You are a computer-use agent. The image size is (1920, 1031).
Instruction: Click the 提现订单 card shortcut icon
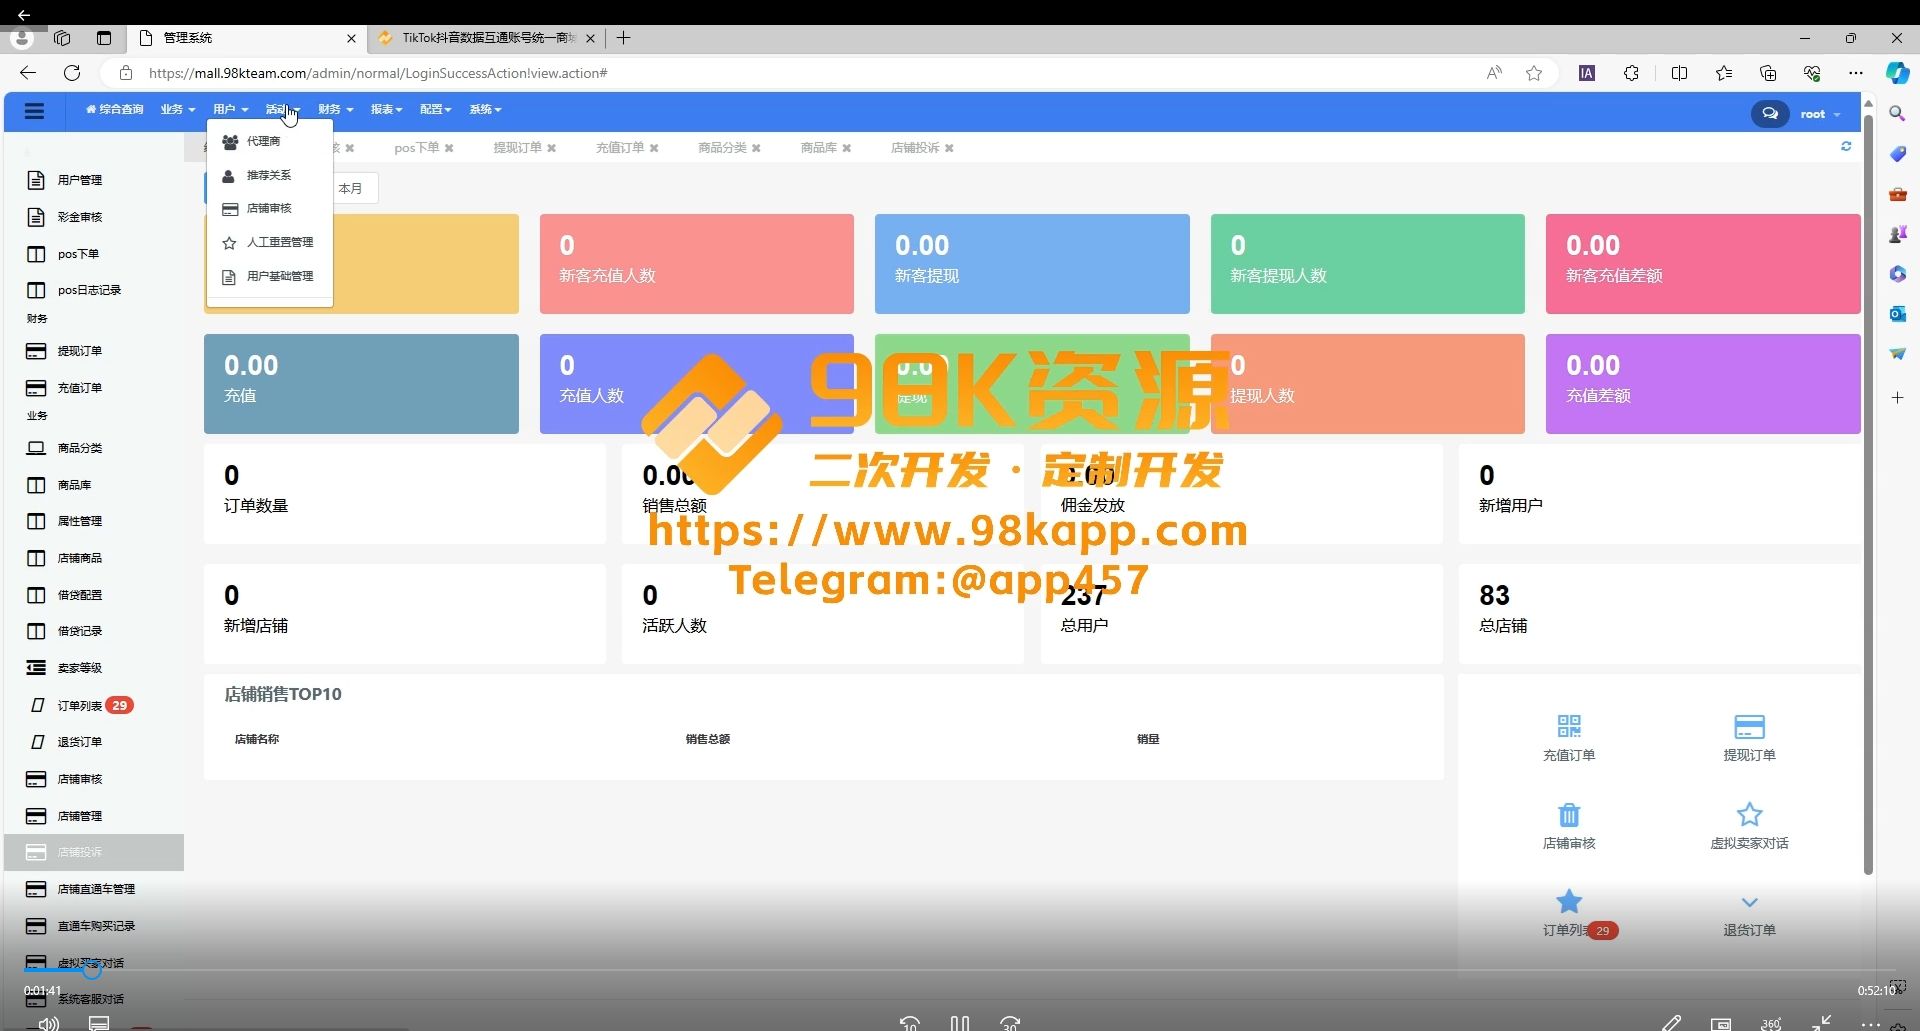tap(1749, 726)
